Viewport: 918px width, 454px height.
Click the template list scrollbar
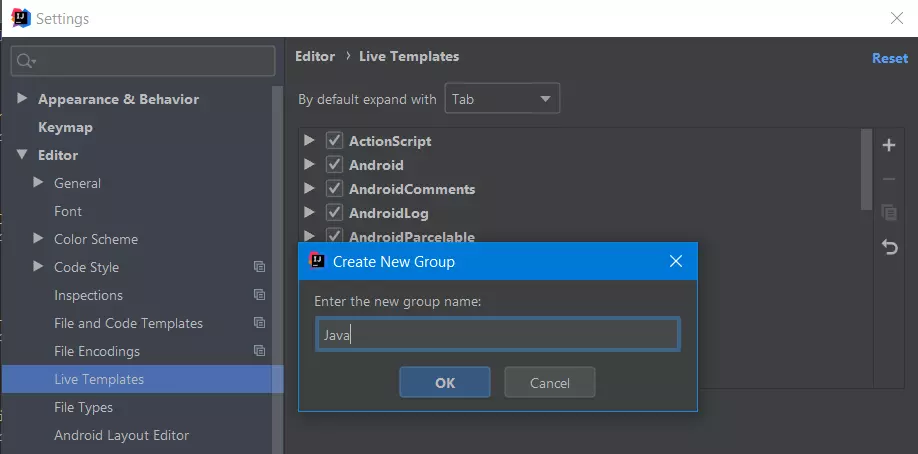(866, 170)
